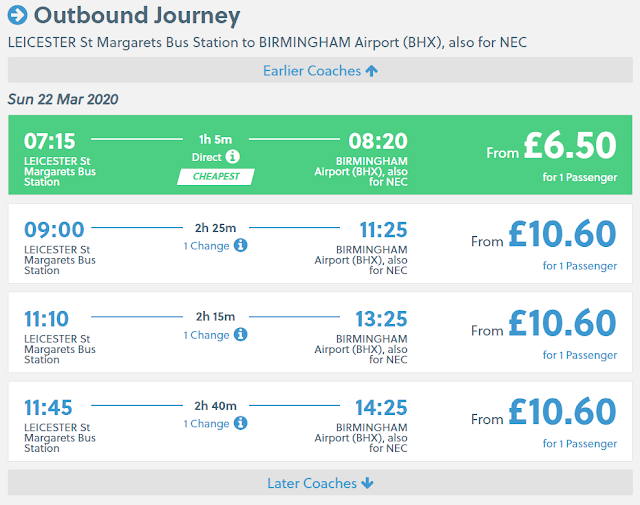Click info icon for the 11:10 coach change
640x505 pixels.
tap(241, 335)
